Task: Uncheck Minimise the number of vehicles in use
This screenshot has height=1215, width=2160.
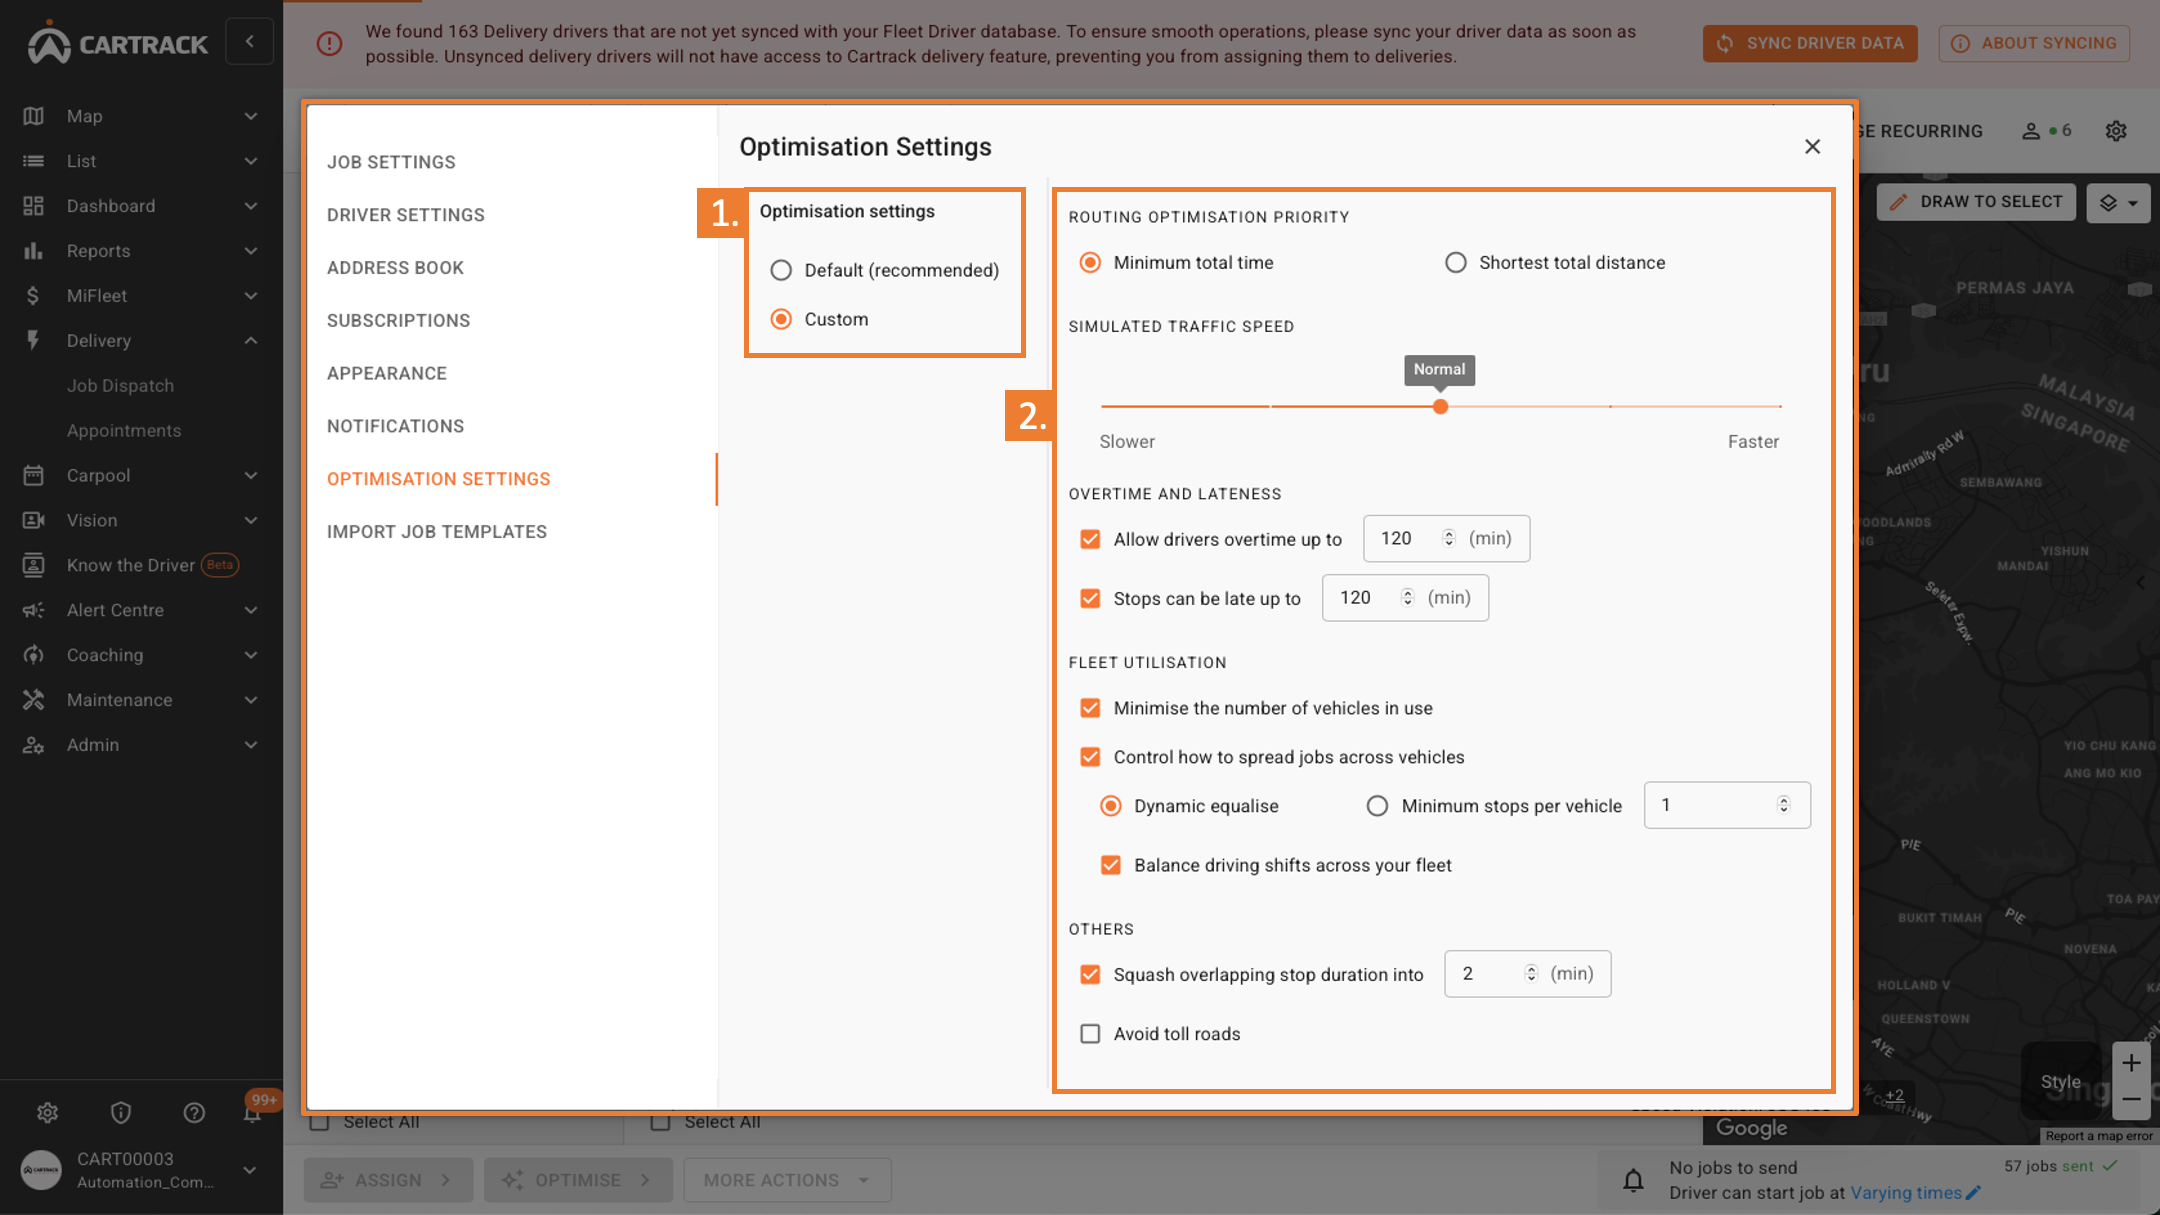Action: coord(1090,708)
